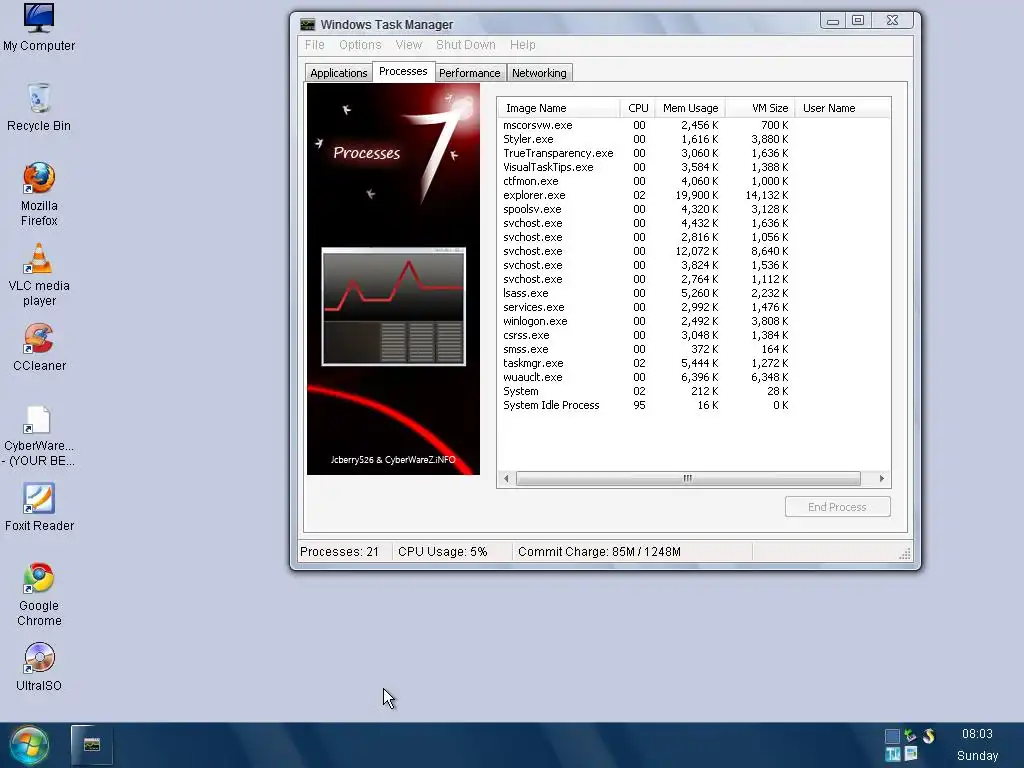Switch to the Performance tab
The width and height of the screenshot is (1024, 768).
470,73
